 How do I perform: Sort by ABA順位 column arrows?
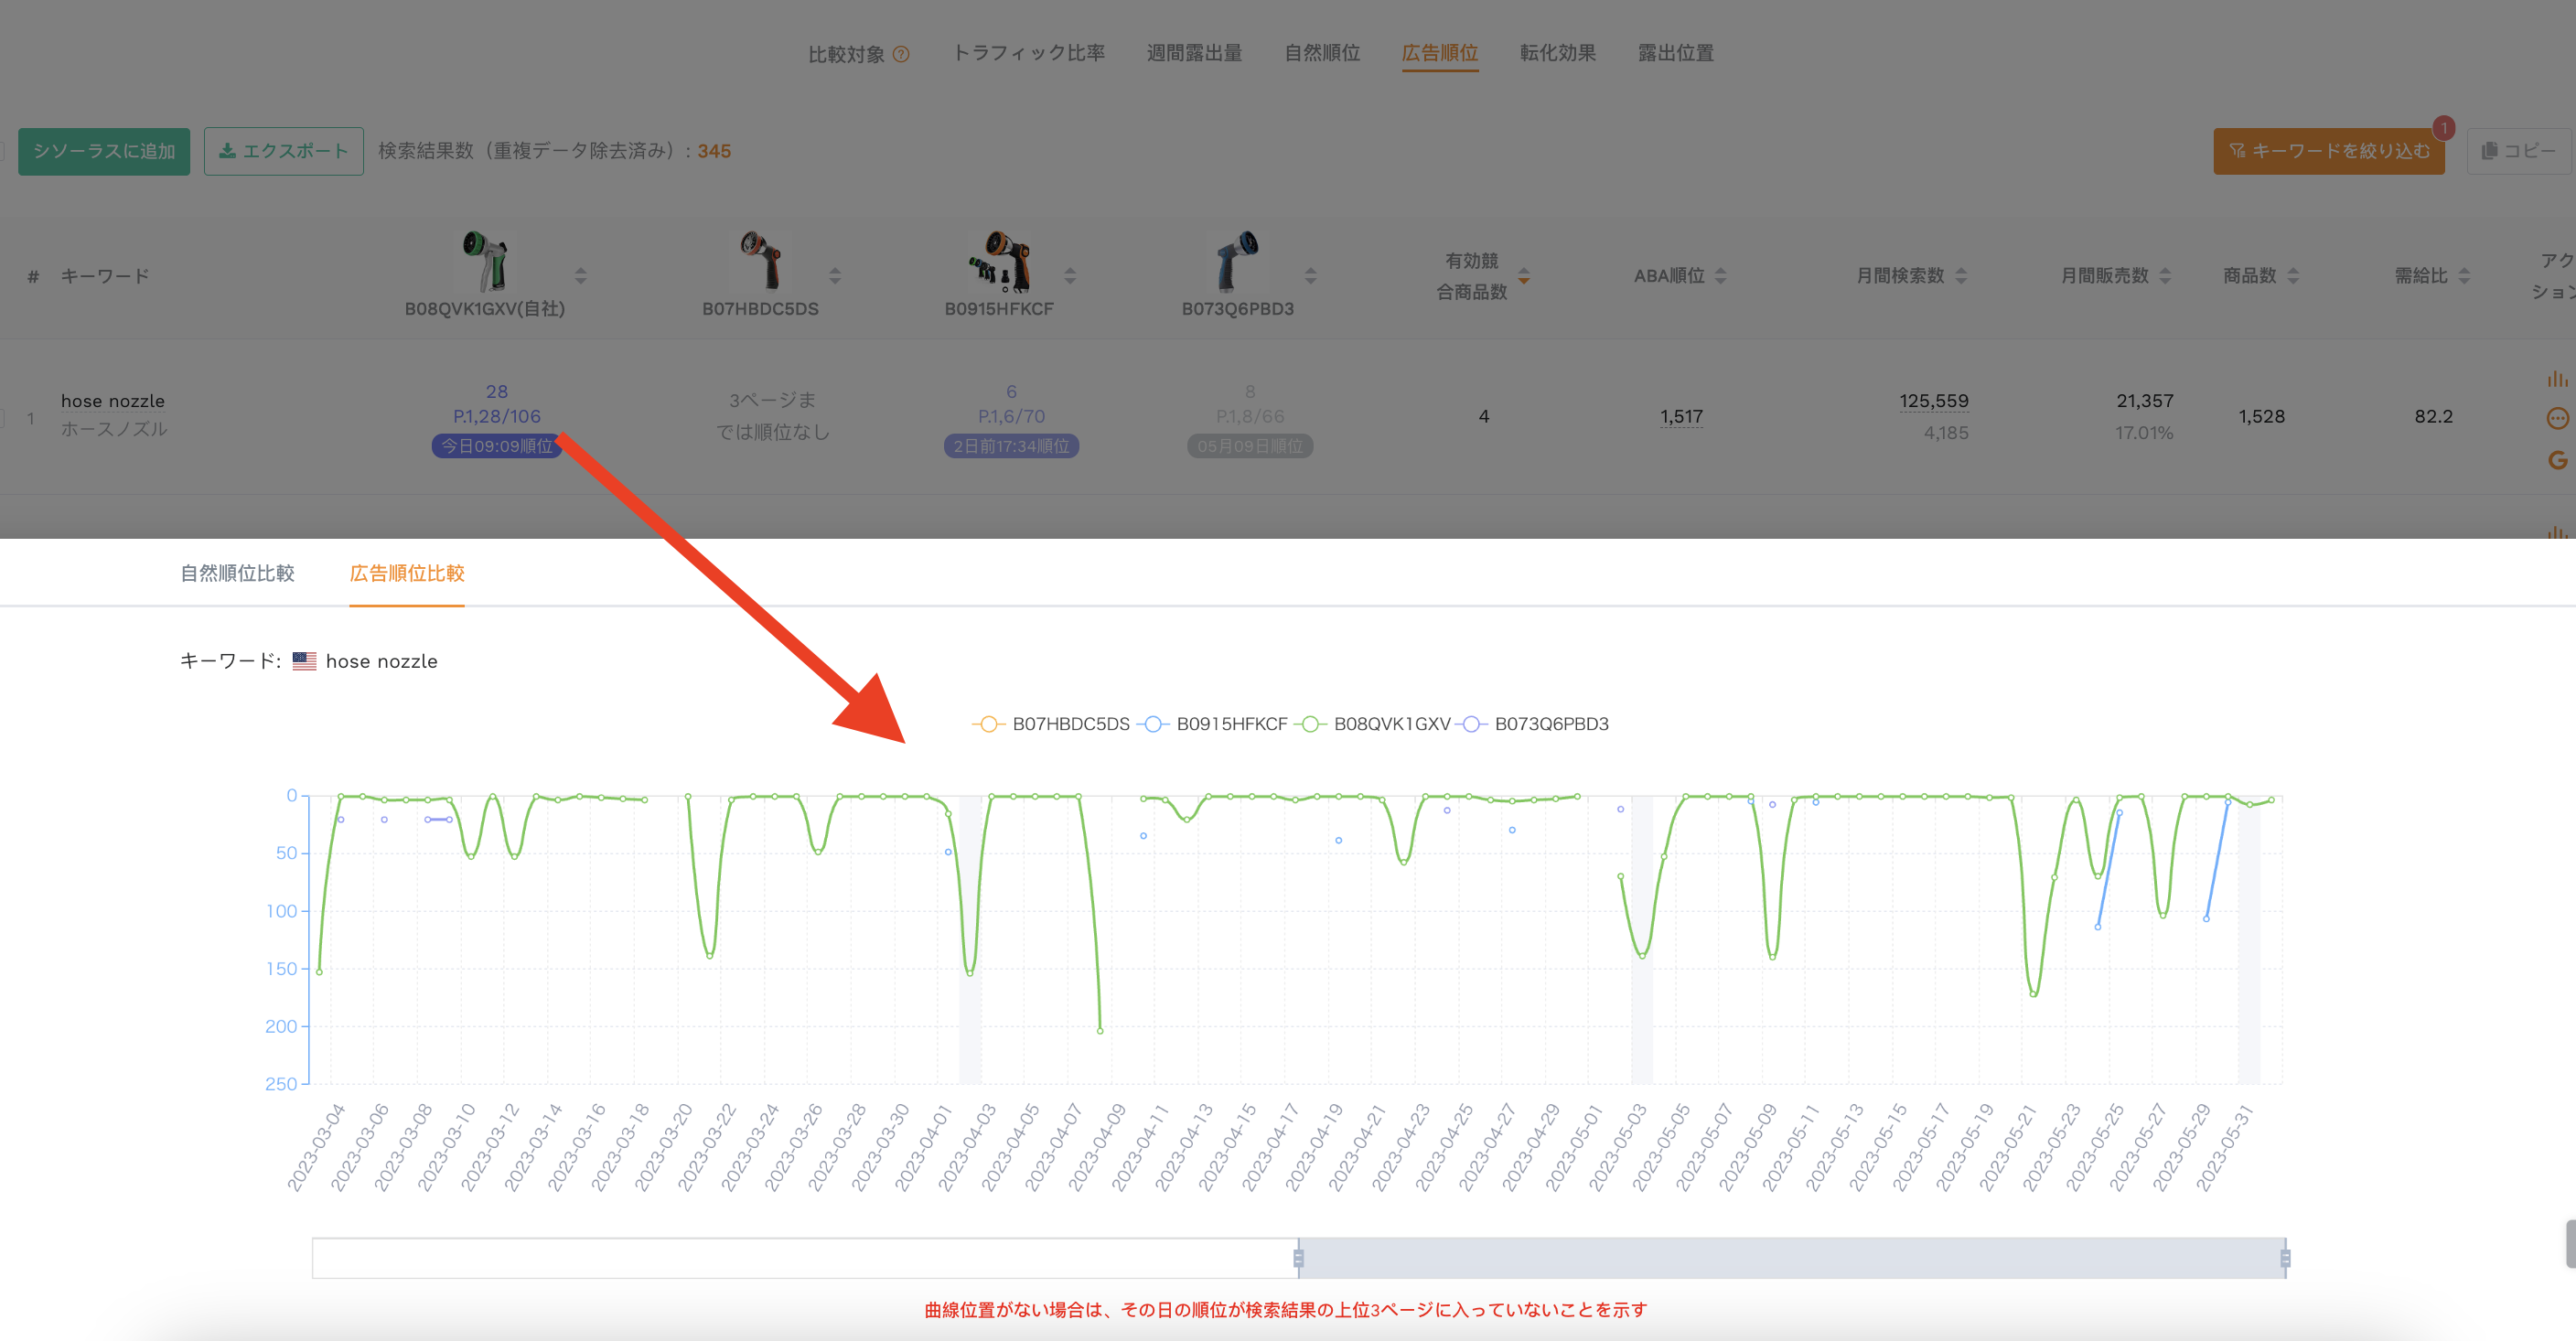click(x=1721, y=276)
